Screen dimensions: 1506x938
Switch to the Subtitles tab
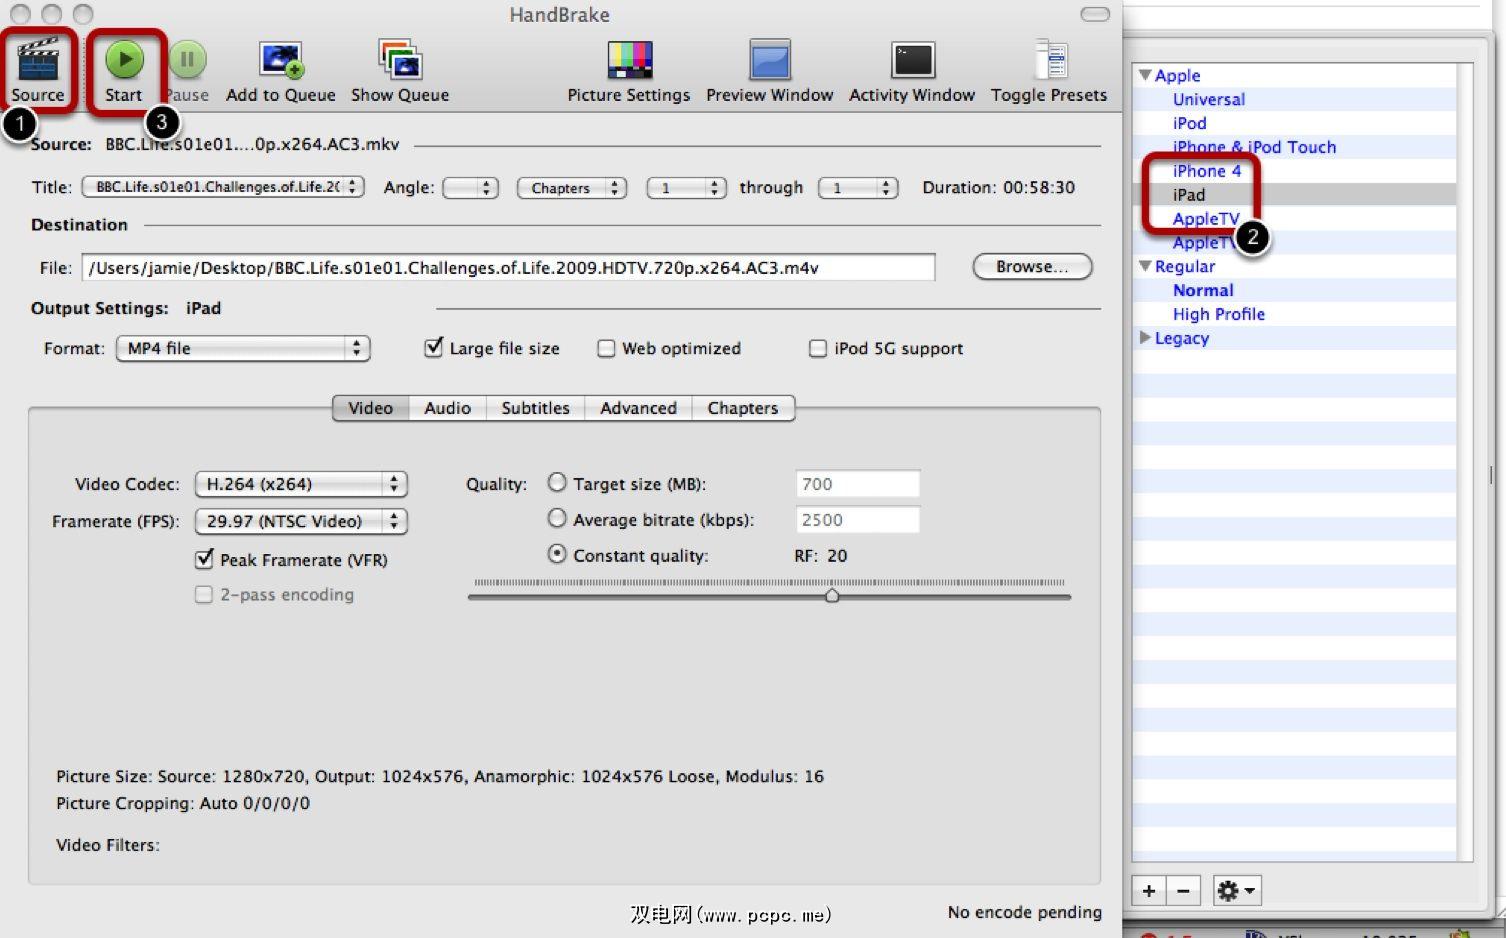[x=535, y=408]
